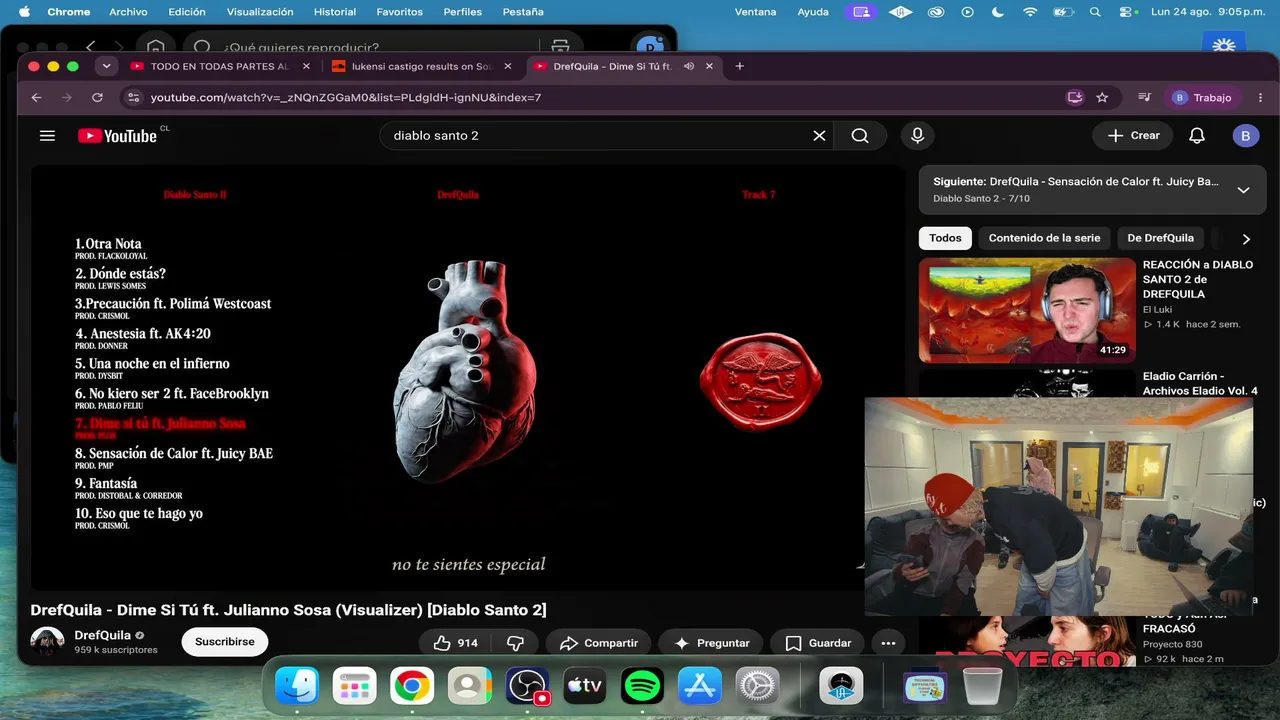The height and width of the screenshot is (720, 1280).
Task: Open the Edición menu
Action: point(187,12)
